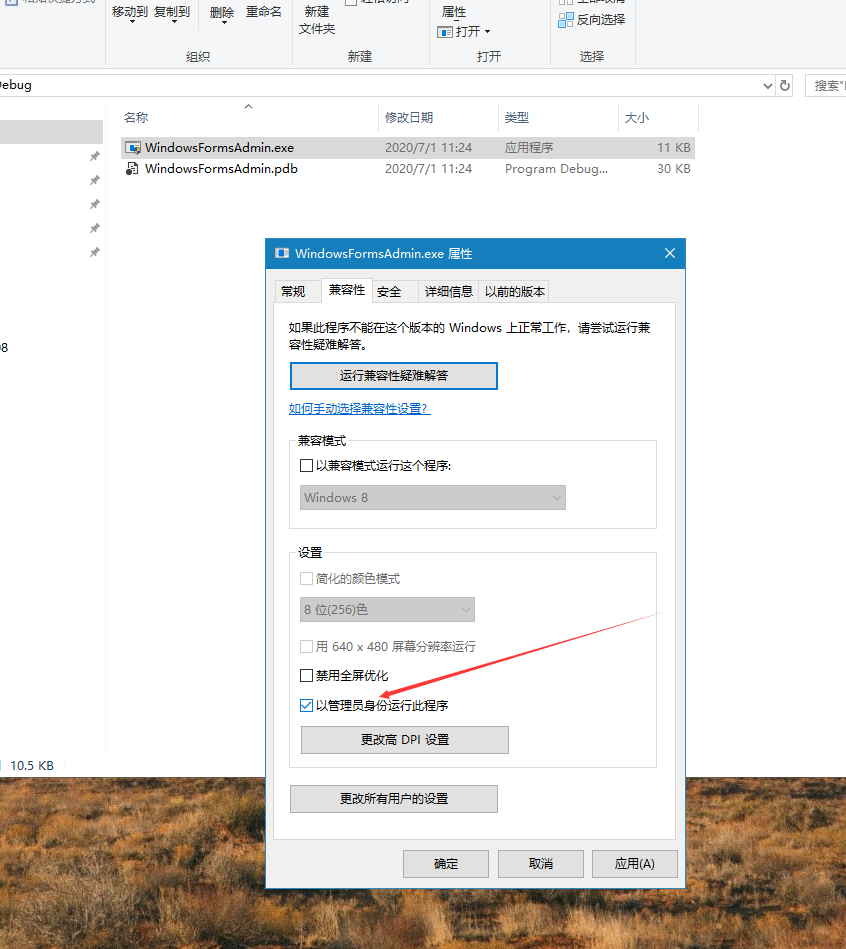The height and width of the screenshot is (949, 846).
Task: Open the 打开 dropdown arrow in ribbon
Action: click(488, 31)
